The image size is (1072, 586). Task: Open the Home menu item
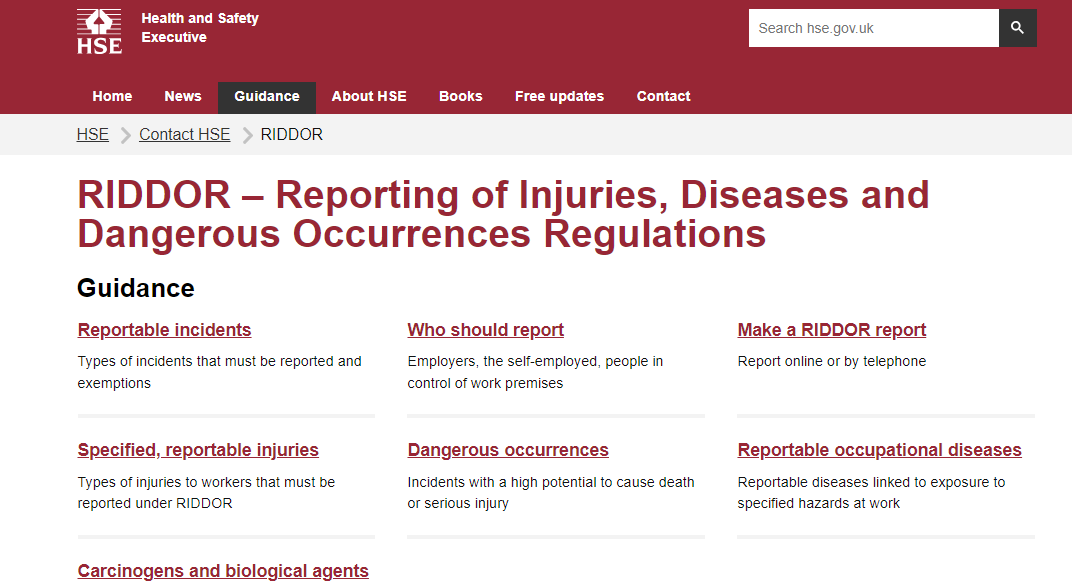coord(112,96)
